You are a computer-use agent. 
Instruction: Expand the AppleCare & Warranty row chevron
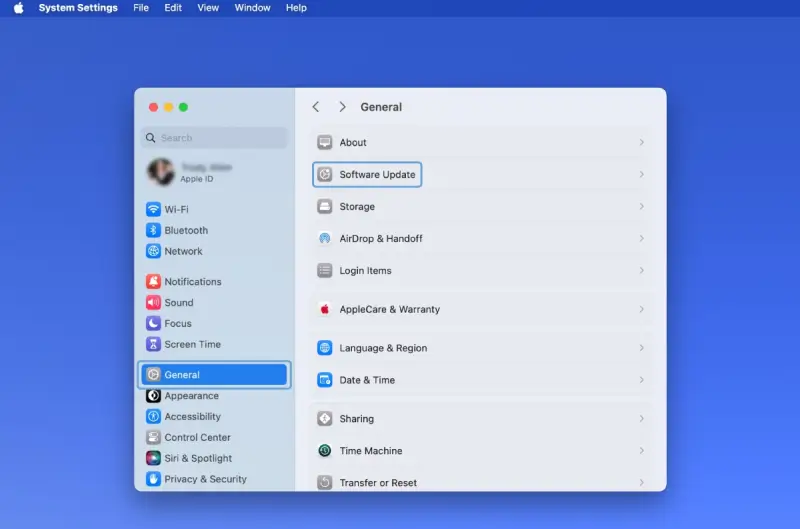click(641, 309)
